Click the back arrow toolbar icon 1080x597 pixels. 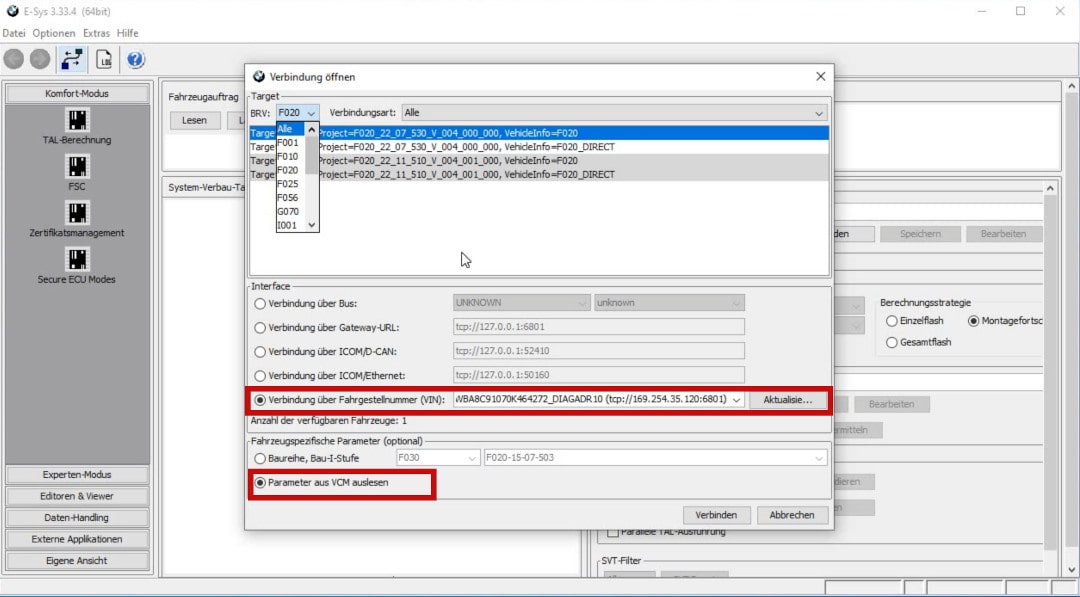click(x=13, y=59)
